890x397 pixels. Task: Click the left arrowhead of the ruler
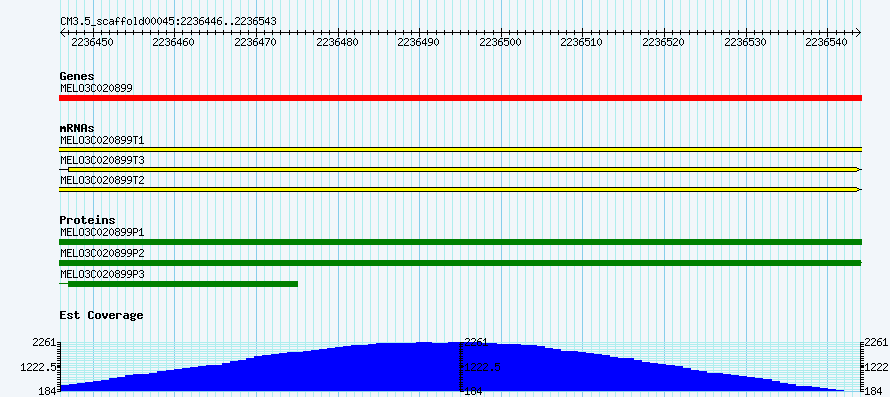click(62, 33)
